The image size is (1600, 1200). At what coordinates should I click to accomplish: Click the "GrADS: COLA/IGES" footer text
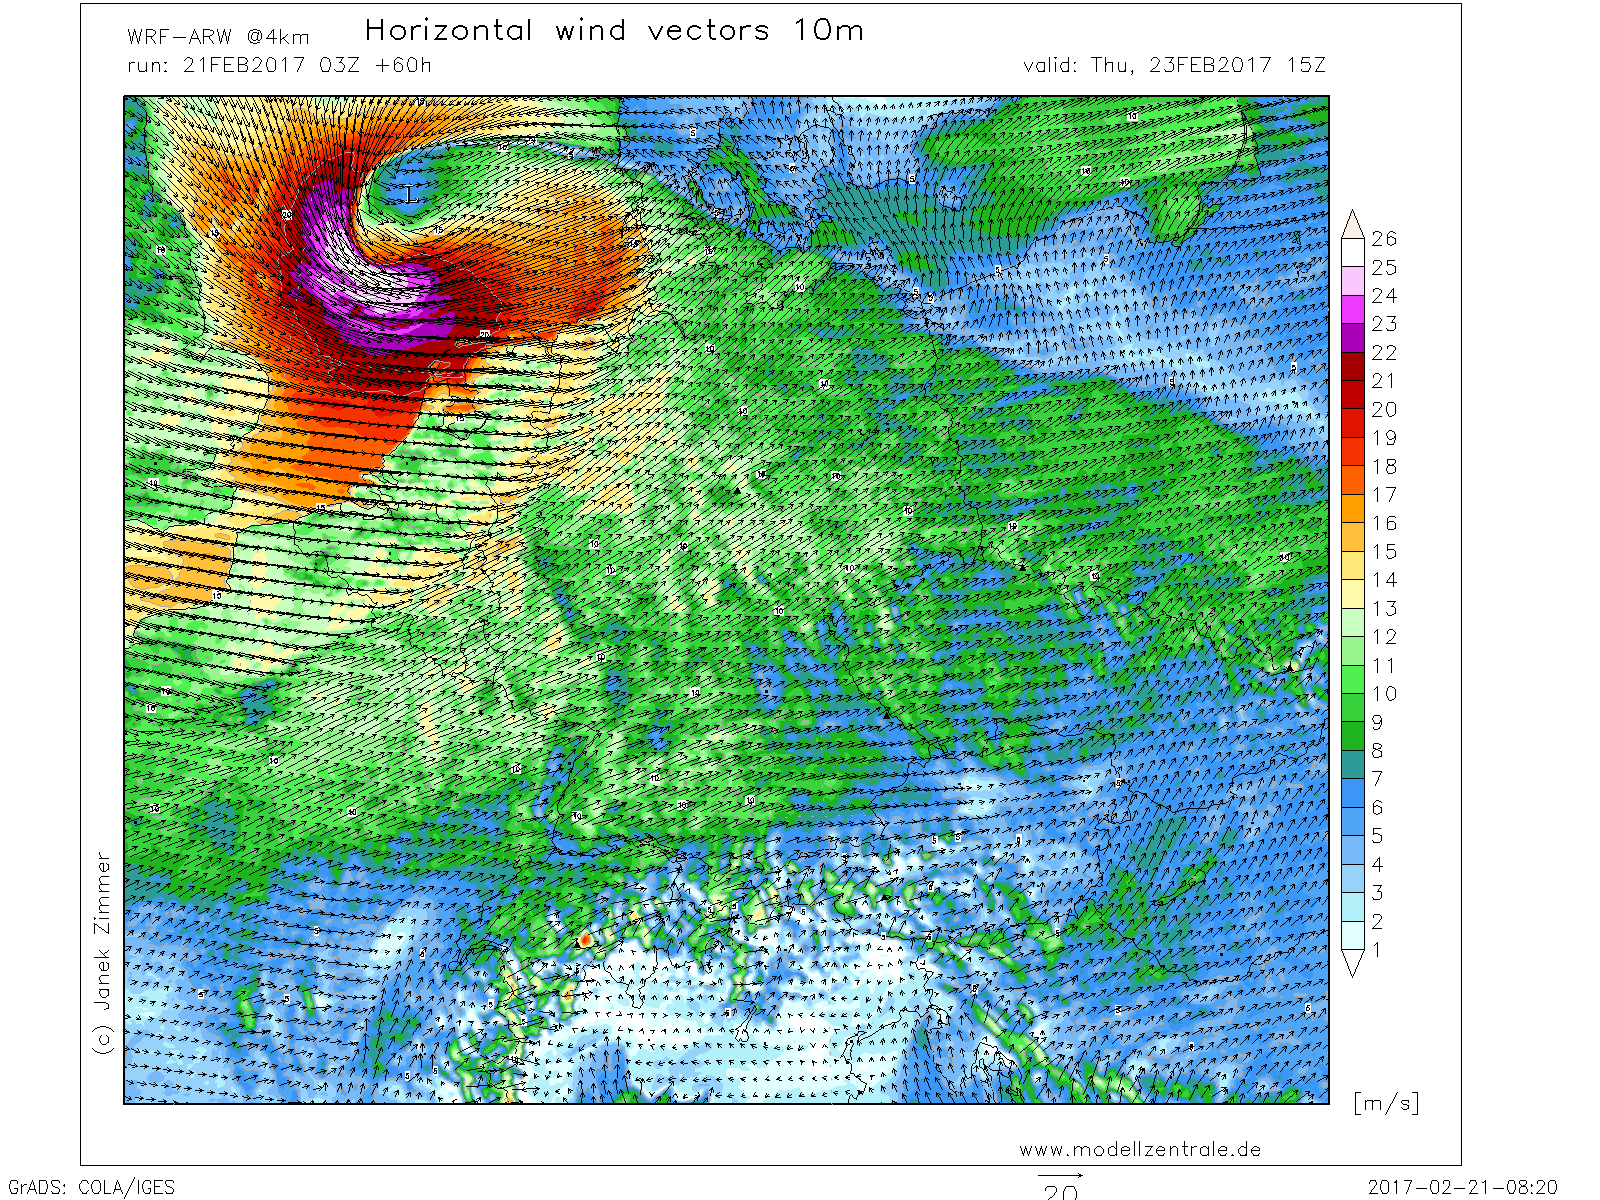(x=91, y=1188)
